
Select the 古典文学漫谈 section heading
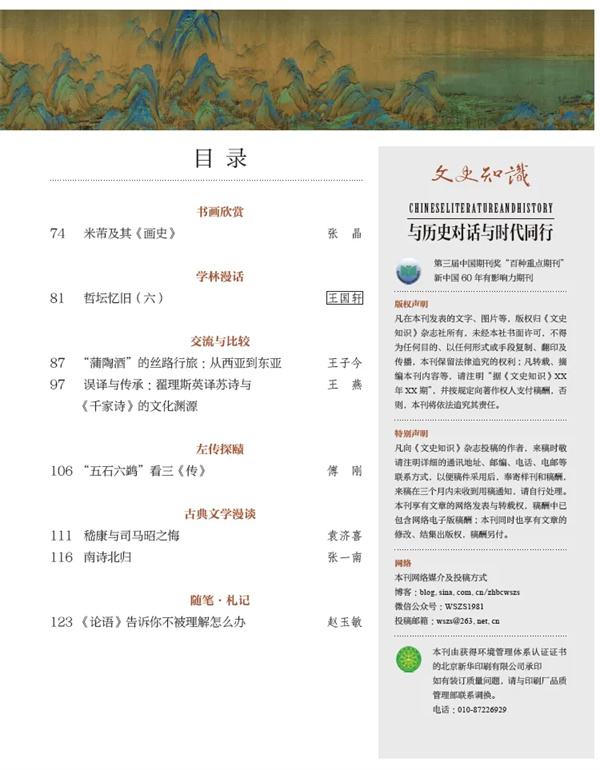220,514
